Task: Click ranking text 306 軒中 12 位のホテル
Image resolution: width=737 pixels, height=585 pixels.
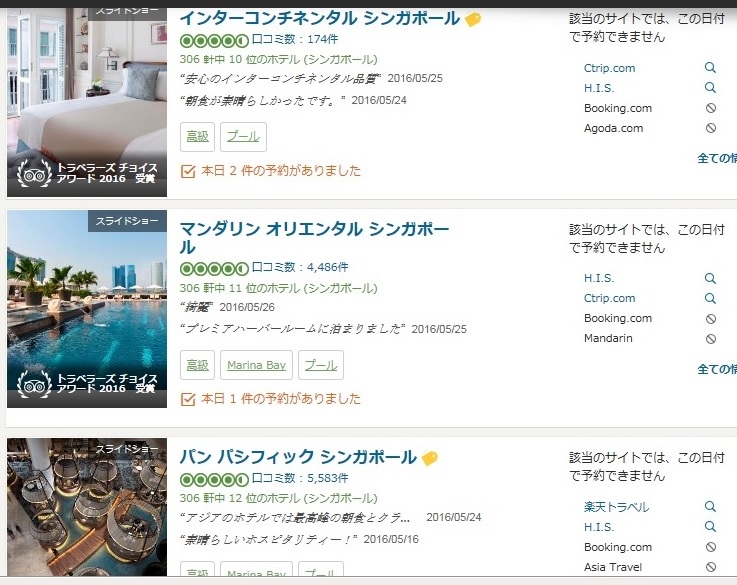Action: pos(279,498)
